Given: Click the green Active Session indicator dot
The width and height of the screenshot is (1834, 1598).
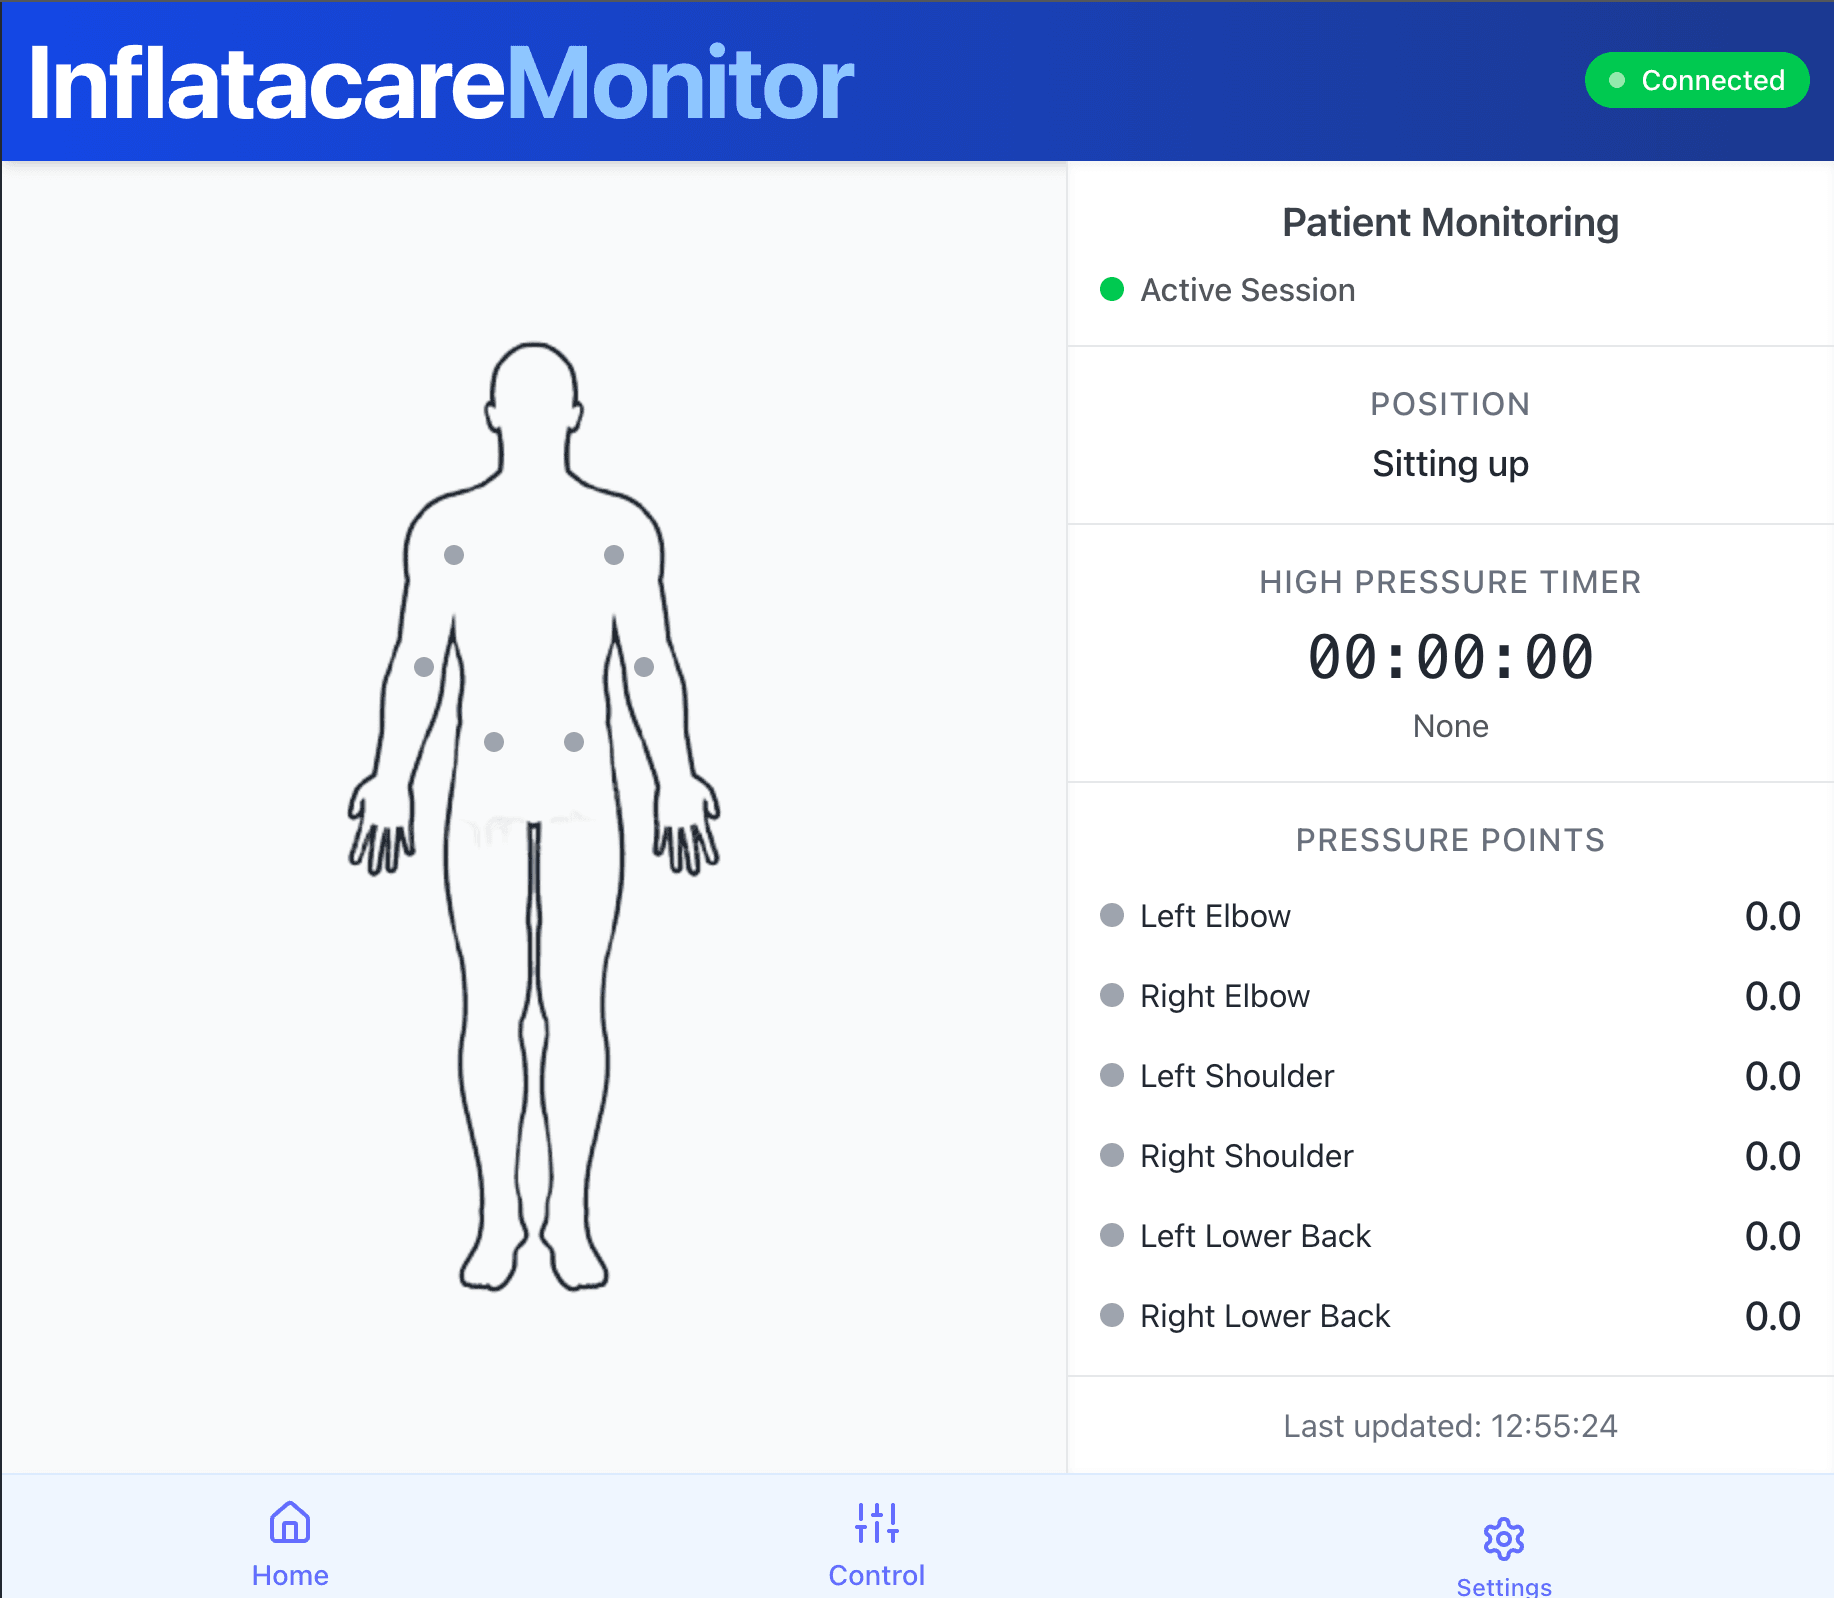Looking at the screenshot, I should pos(1112,290).
